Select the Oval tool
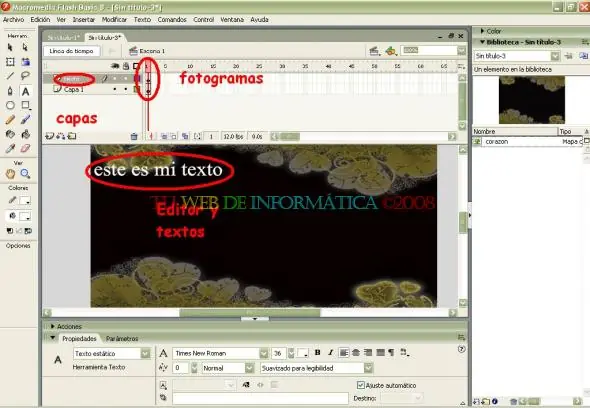Screen dimensions: 590x408 tap(10, 105)
